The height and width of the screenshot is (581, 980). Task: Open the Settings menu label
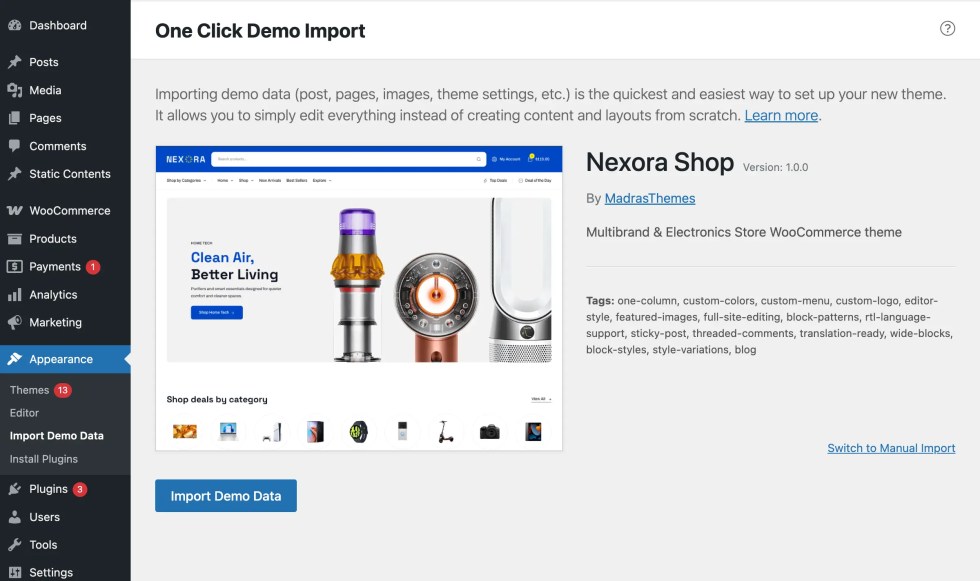tap(51, 572)
